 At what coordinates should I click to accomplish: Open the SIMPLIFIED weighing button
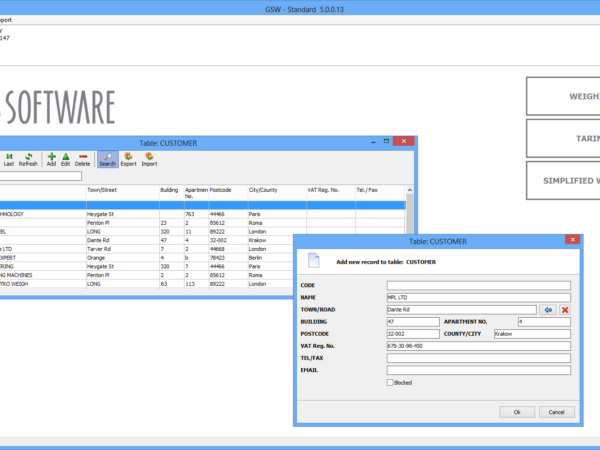(x=563, y=180)
